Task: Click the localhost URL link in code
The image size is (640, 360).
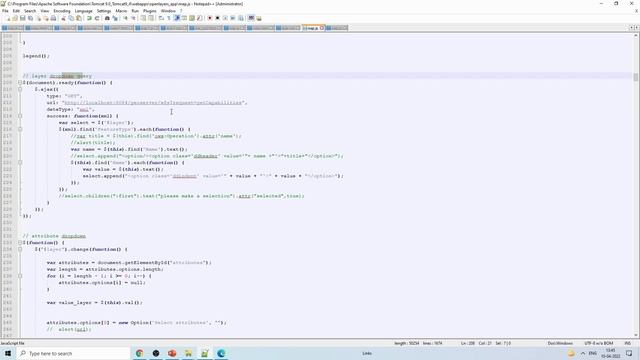Action: pyautogui.click(x=154, y=102)
